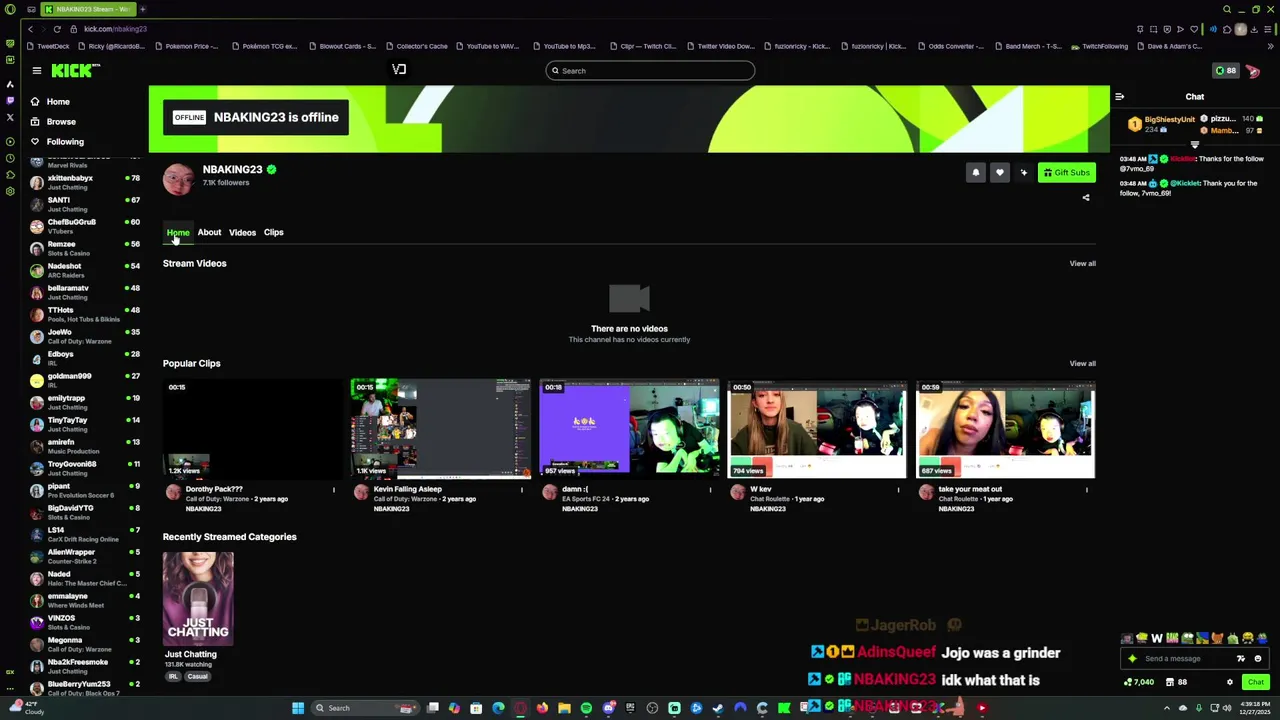Screen dimensions: 1280x720
Task: Click the 7TV icon in the message box
Action: click(x=1241, y=659)
